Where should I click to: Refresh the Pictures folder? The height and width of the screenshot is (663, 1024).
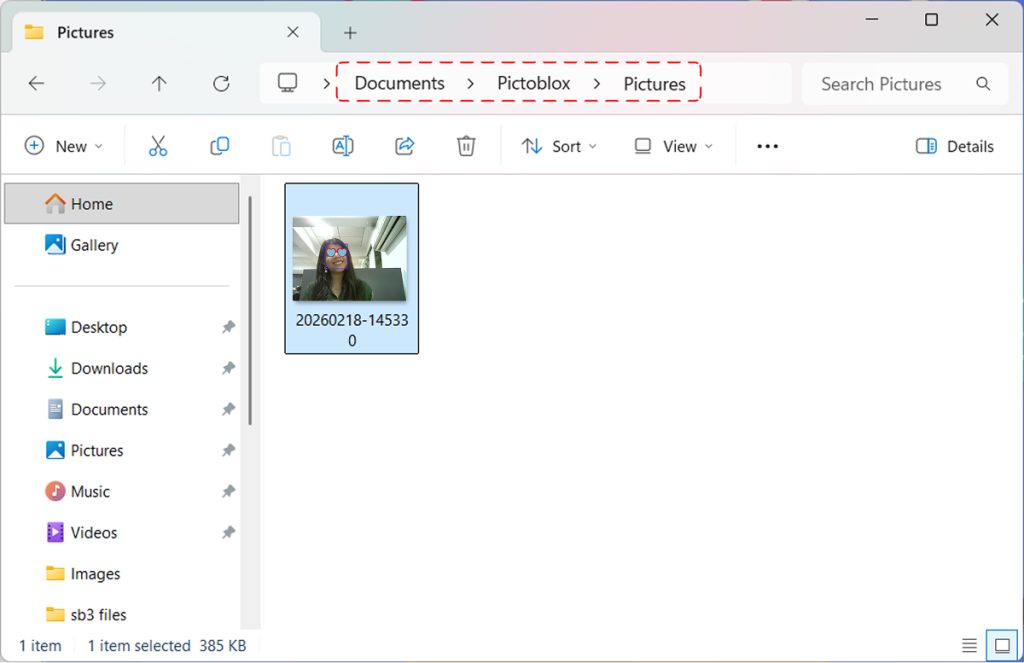tap(221, 84)
